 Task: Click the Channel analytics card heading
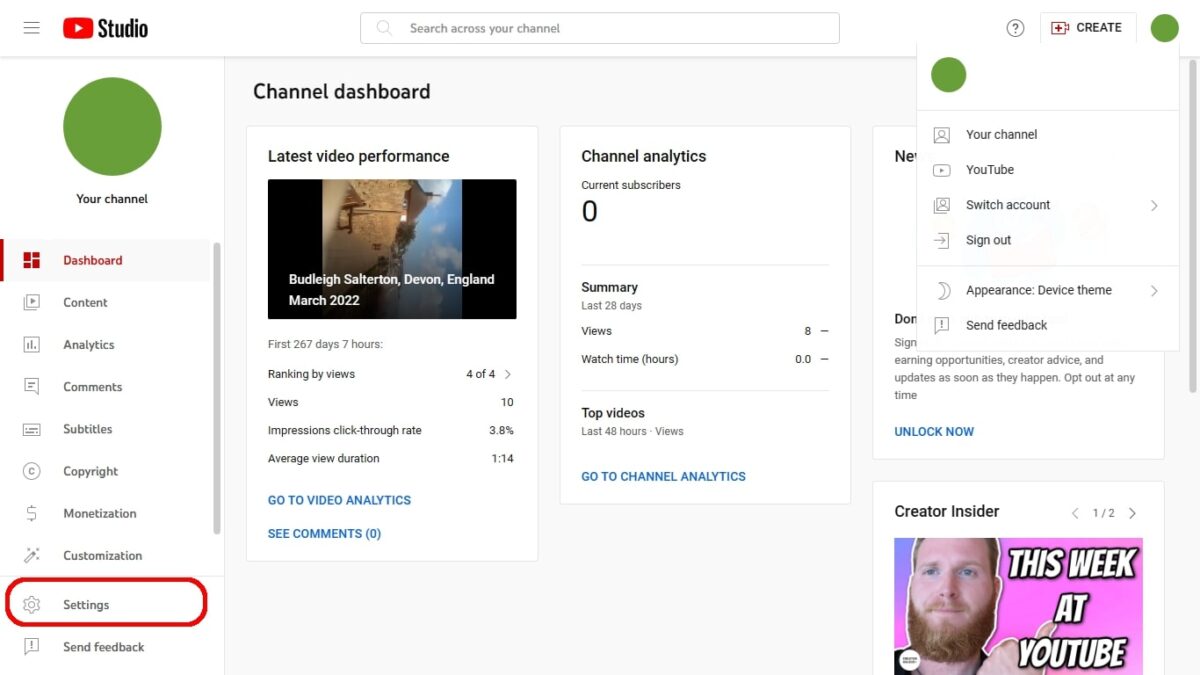[644, 156]
